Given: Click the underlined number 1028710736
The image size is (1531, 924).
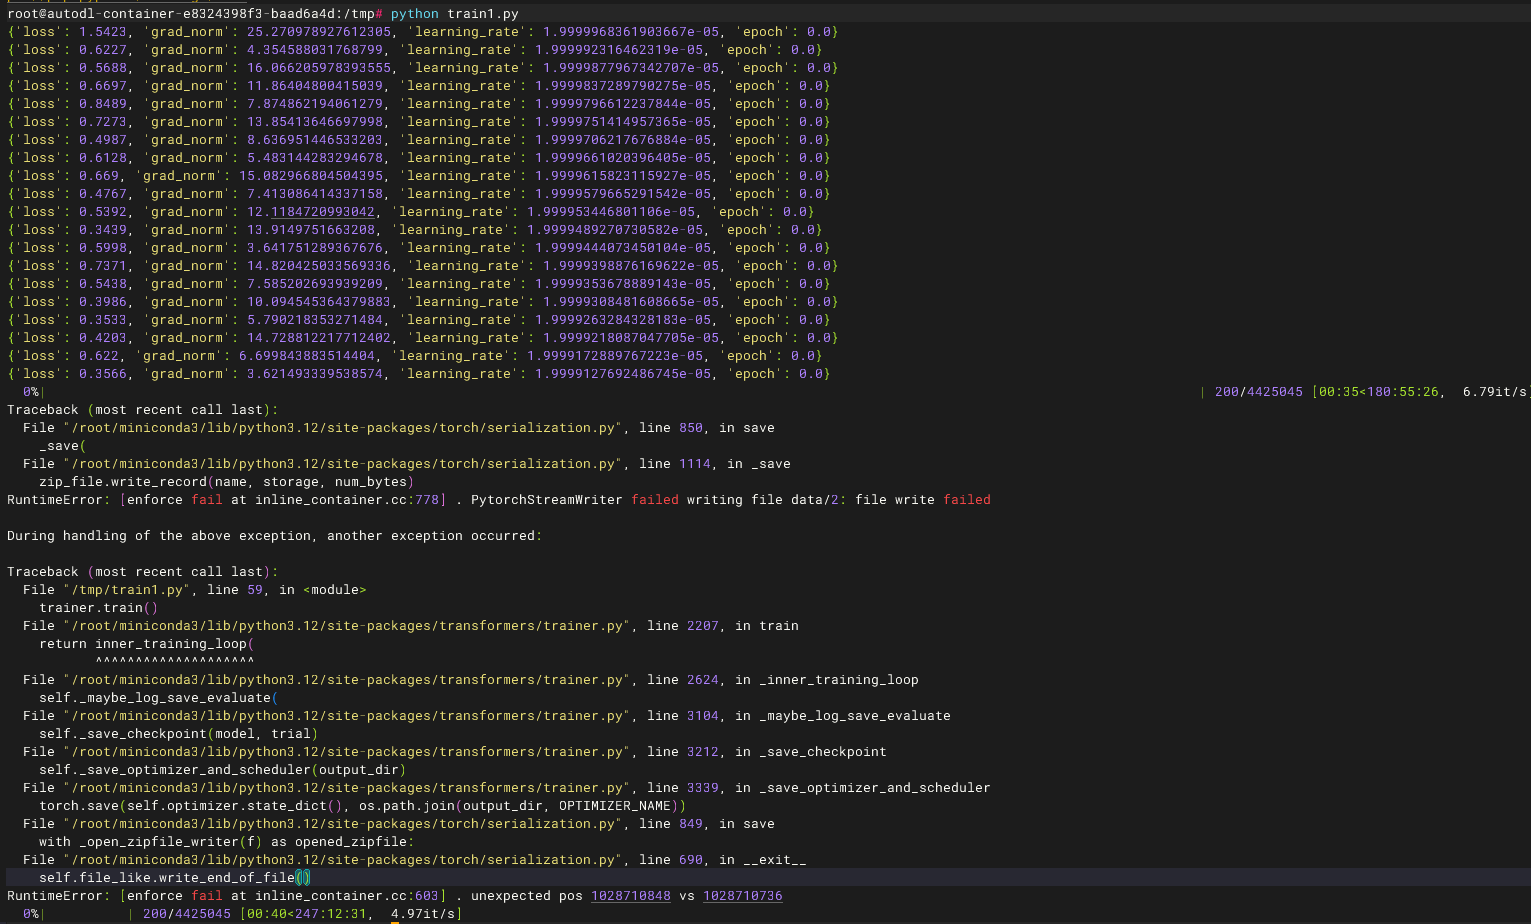Looking at the screenshot, I should point(743,896).
